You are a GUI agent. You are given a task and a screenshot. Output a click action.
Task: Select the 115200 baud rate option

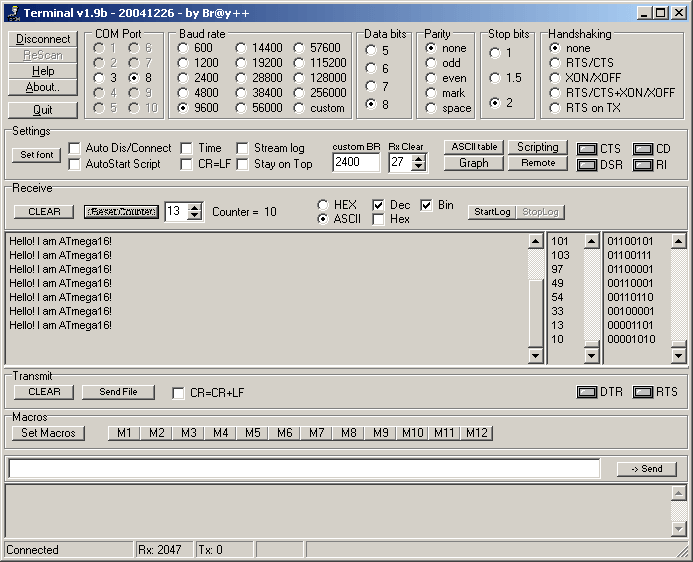pos(299,63)
